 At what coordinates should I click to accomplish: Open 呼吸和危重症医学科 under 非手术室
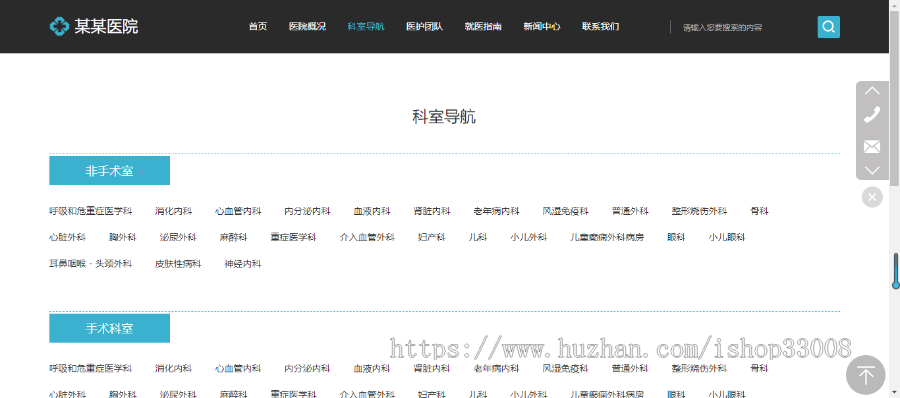(91, 211)
